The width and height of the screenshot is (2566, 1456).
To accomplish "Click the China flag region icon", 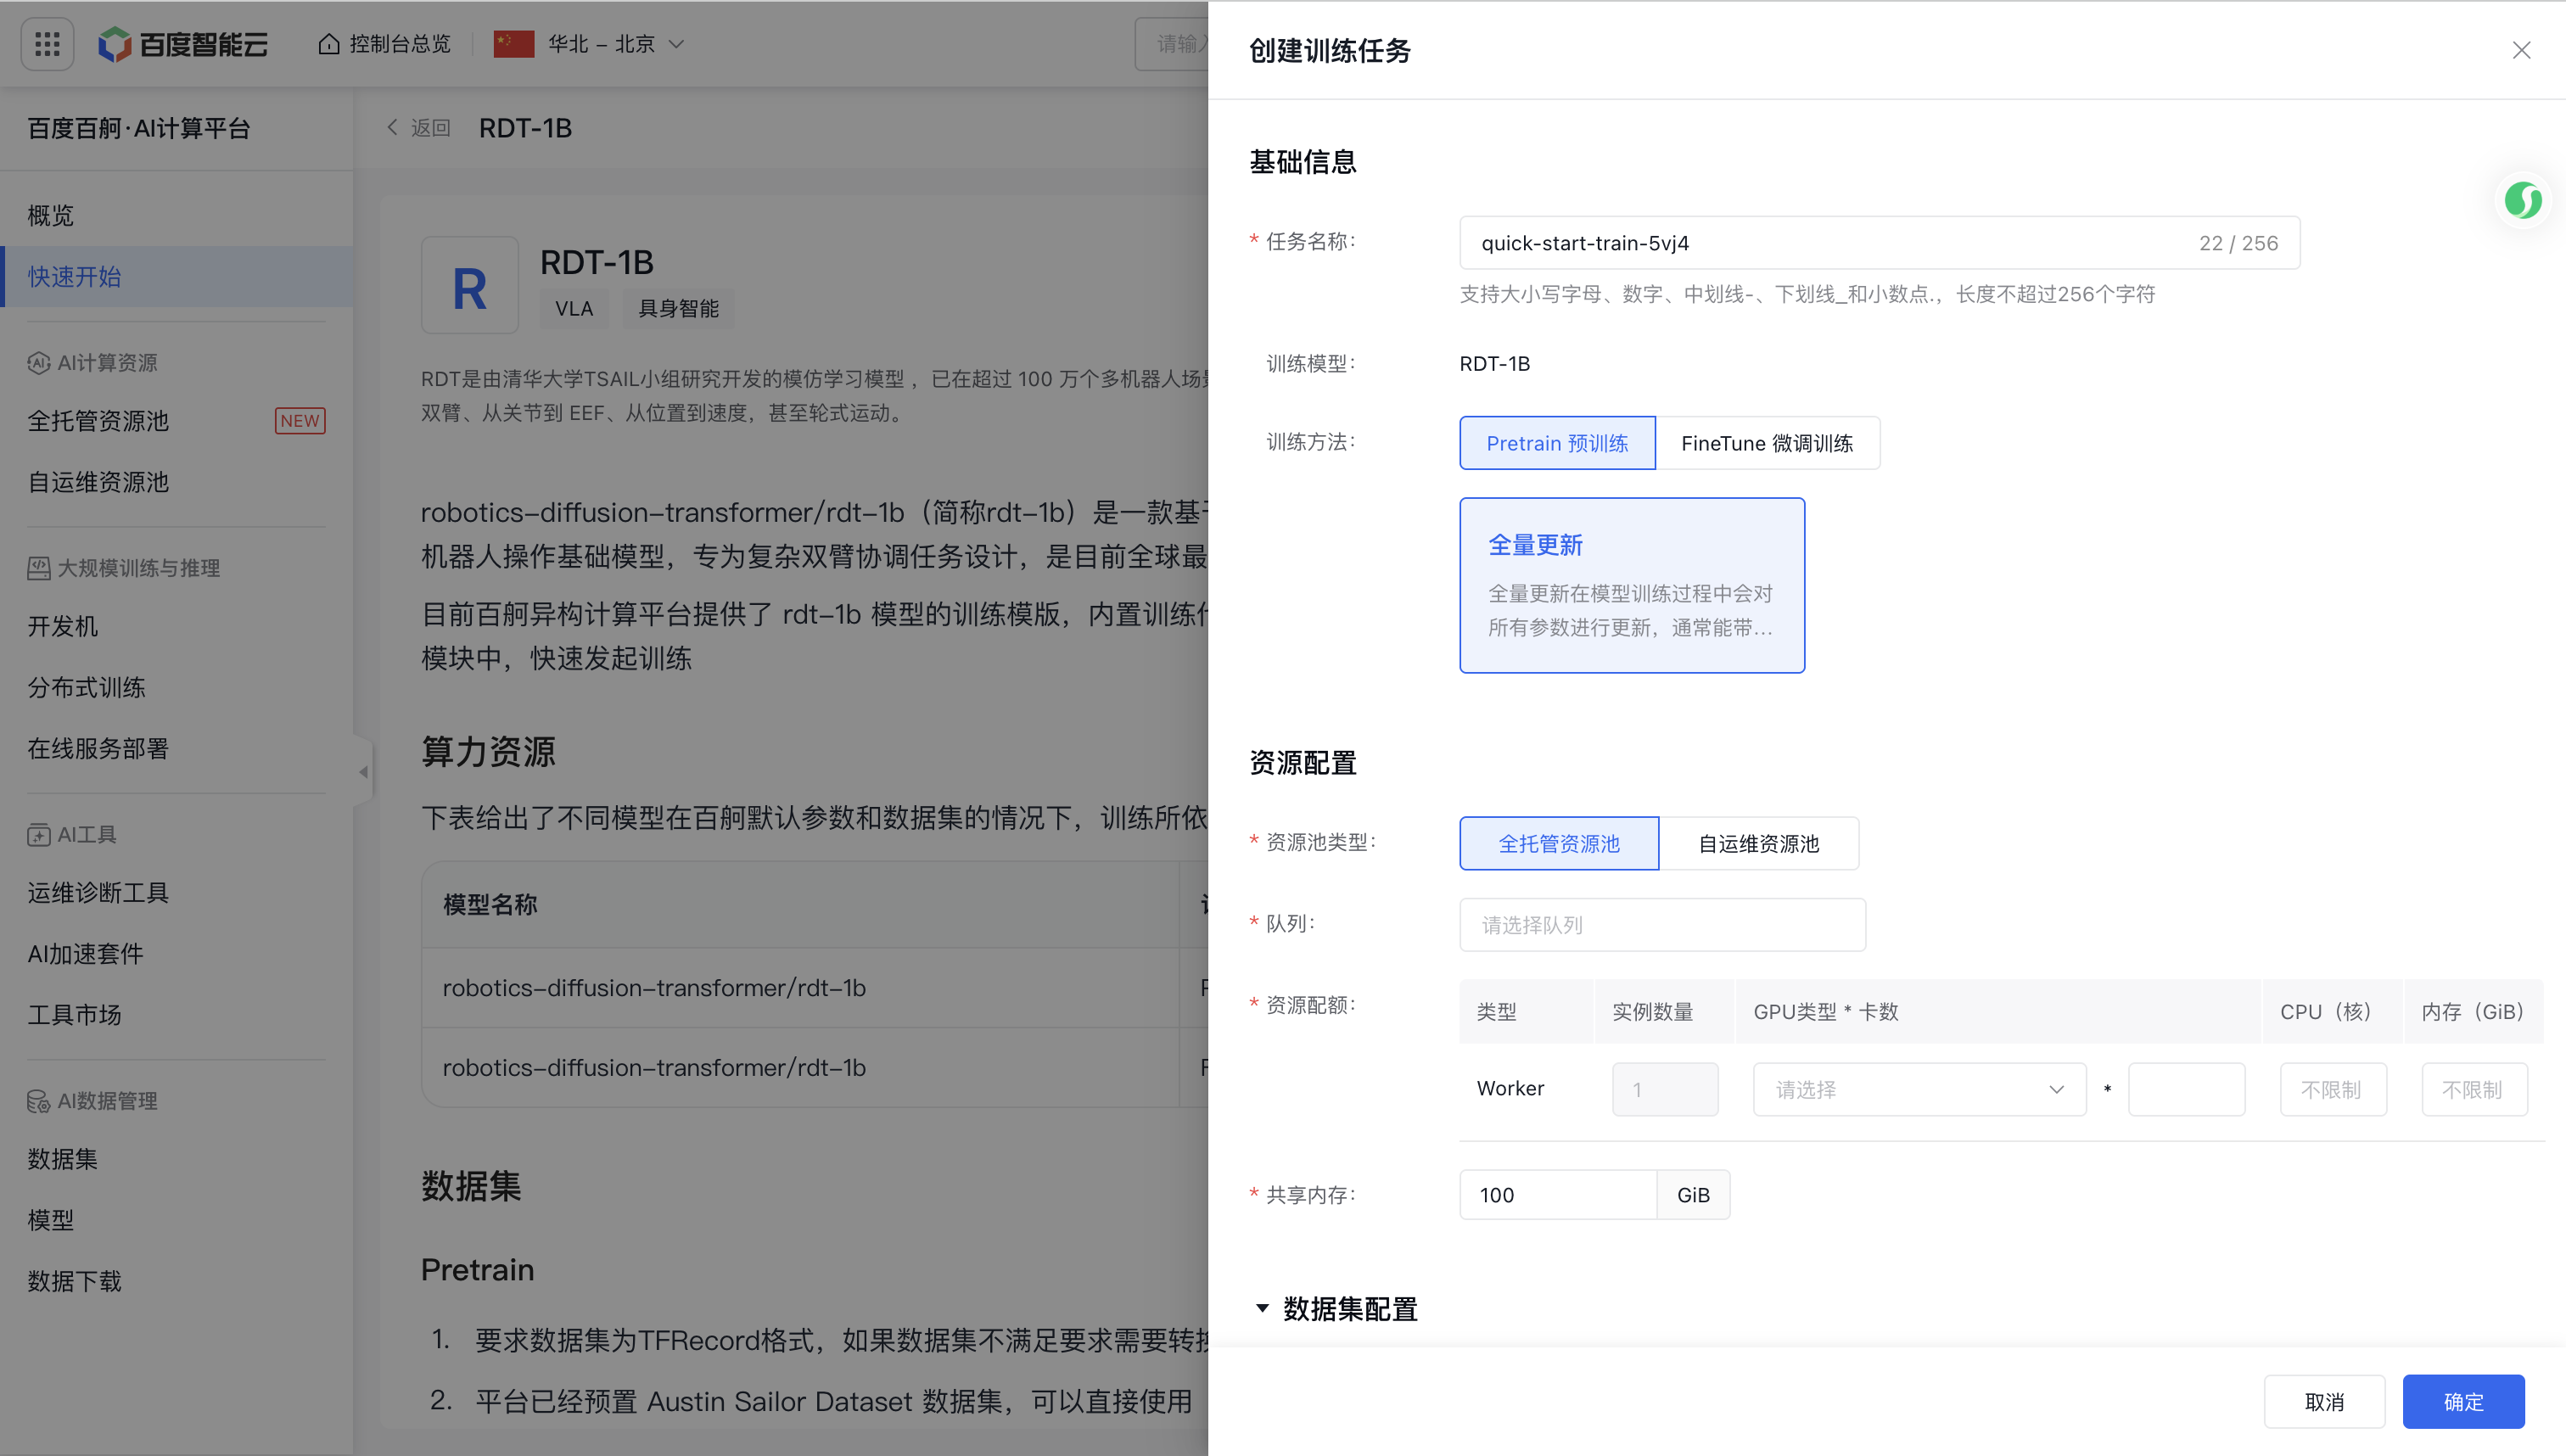I will (x=514, y=44).
